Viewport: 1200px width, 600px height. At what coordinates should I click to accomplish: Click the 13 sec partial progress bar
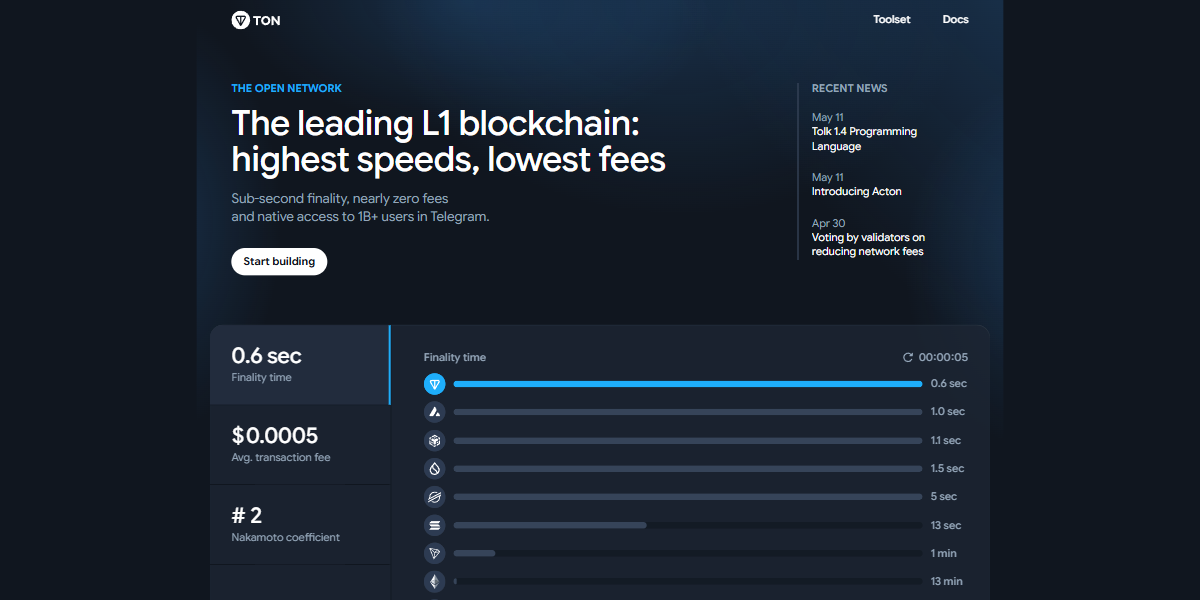pyautogui.click(x=550, y=525)
